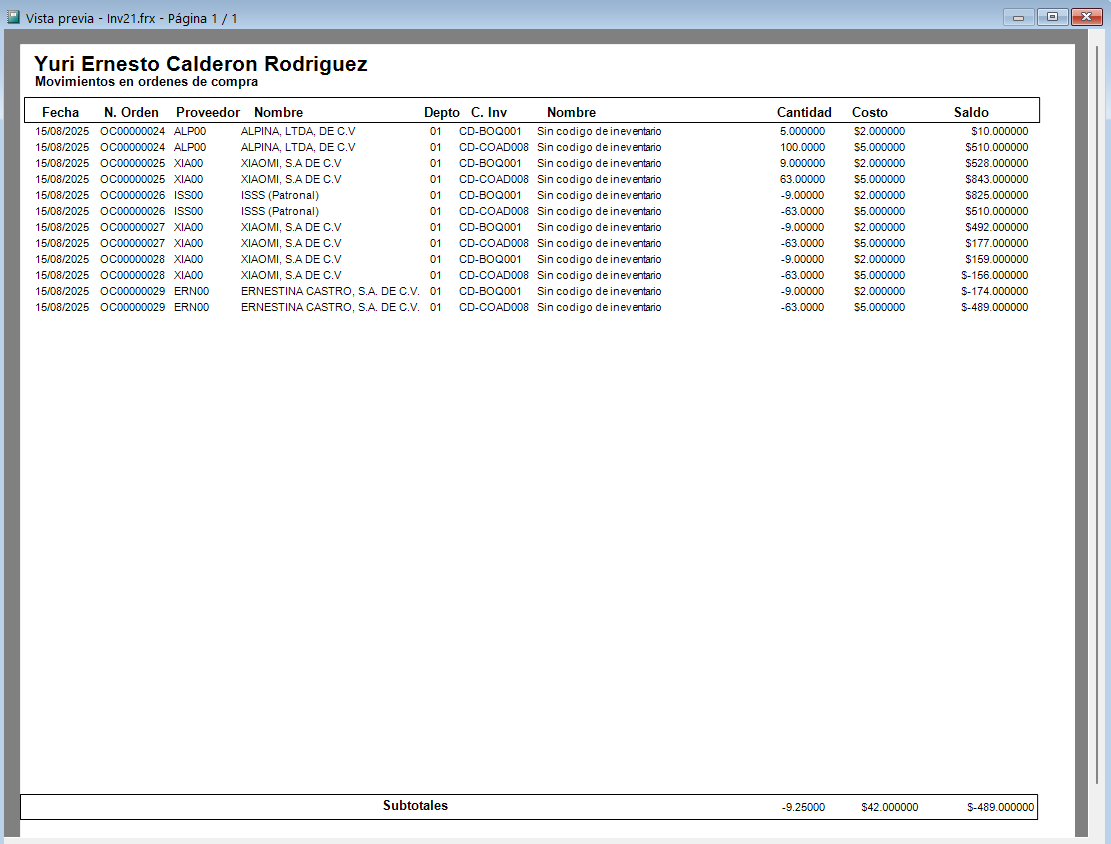Viewport: 1111px width, 844px height.
Task: Maximize the Vista previa window
Action: 1052,17
